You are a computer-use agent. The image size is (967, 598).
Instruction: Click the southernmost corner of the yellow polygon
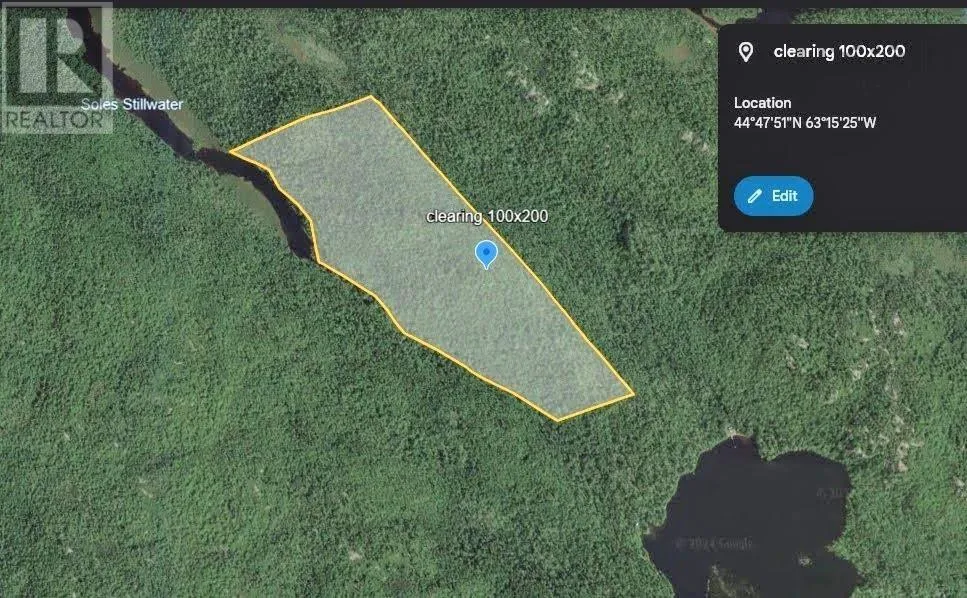[x=558, y=421]
